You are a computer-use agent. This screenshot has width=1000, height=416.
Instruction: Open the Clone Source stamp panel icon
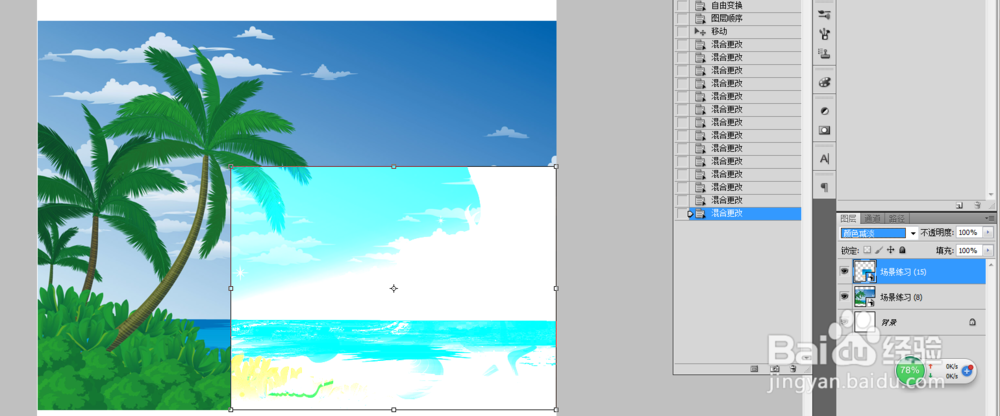(824, 54)
